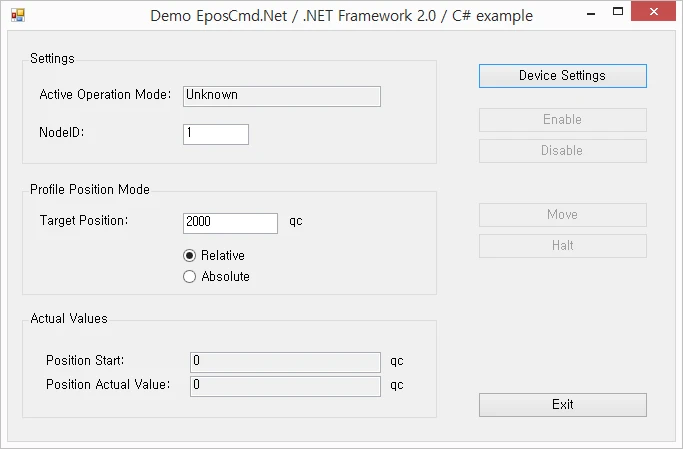Click the window title bar text
This screenshot has width=683, height=449.
click(x=342, y=16)
